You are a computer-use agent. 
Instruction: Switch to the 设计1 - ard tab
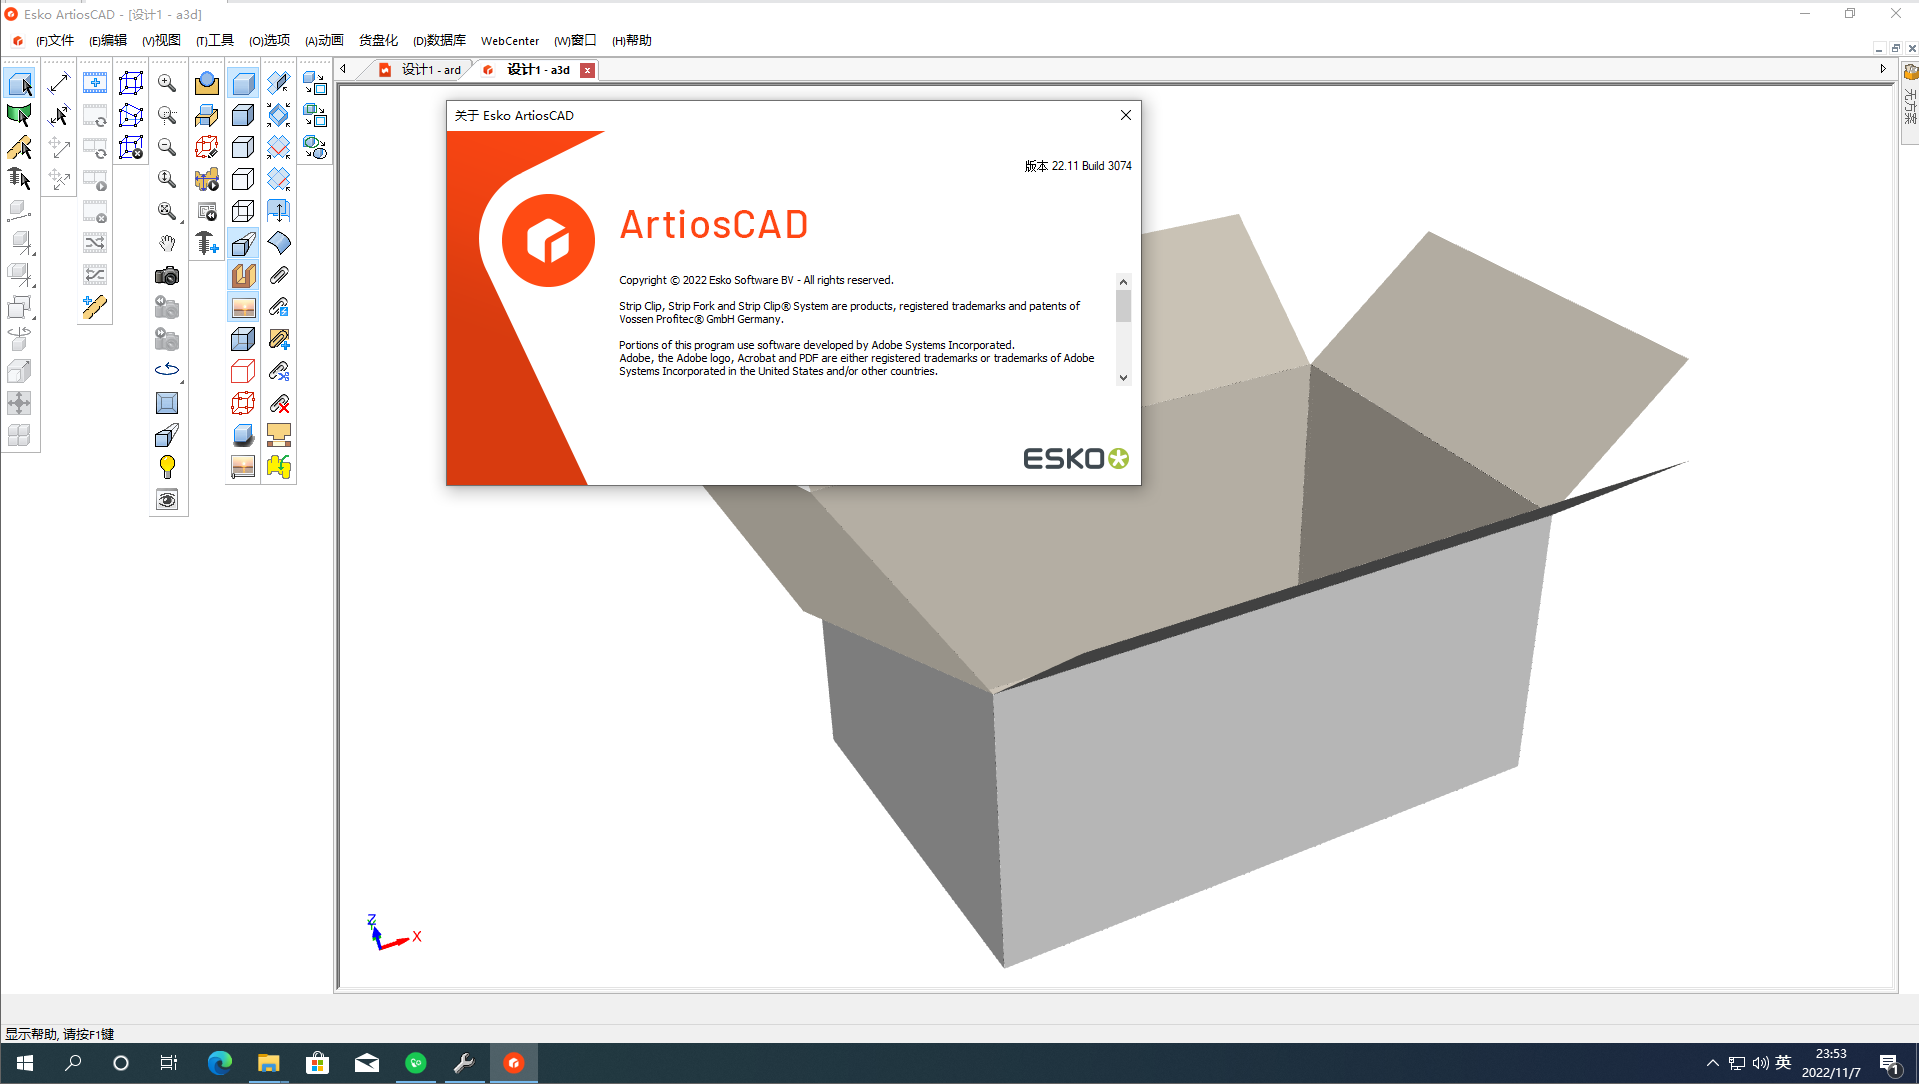click(x=428, y=70)
